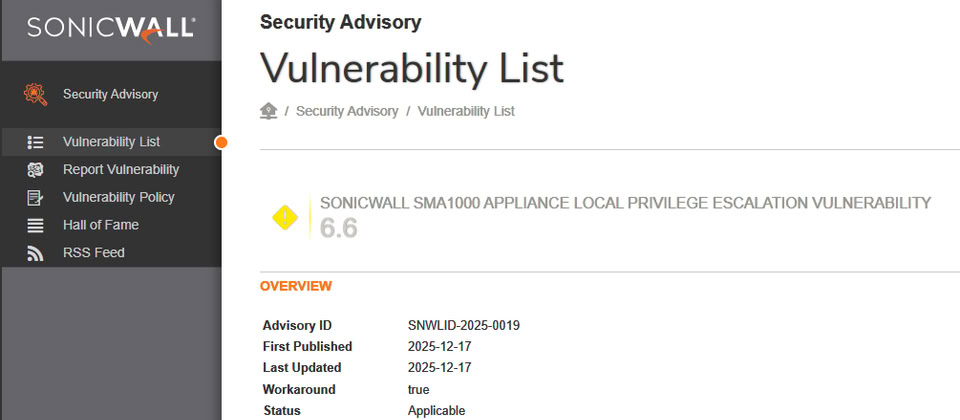Click the Security Advisory sidebar heading text
This screenshot has width=960, height=420.
pyautogui.click(x=110, y=94)
